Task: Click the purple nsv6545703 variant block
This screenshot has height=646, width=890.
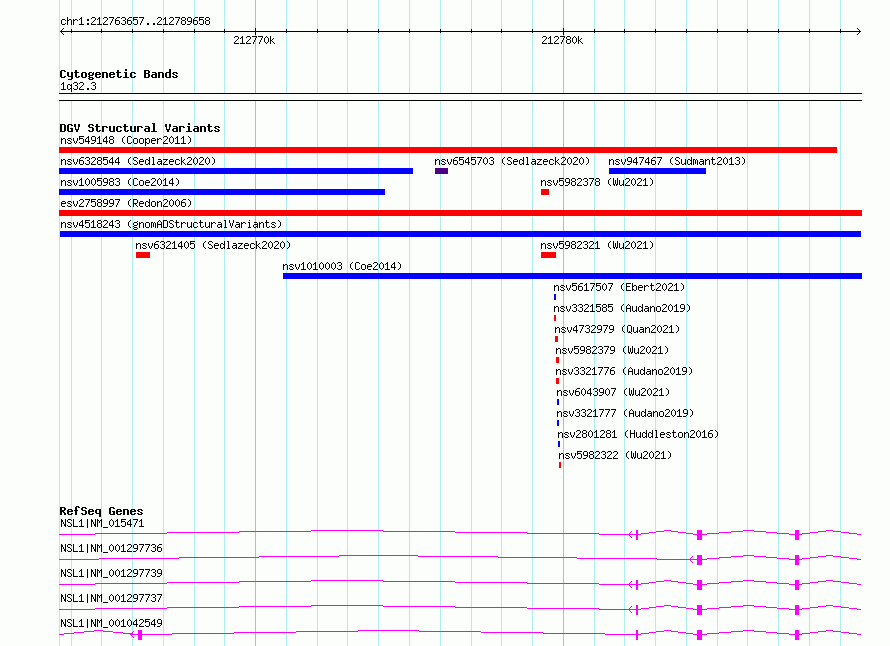Action: 442,171
